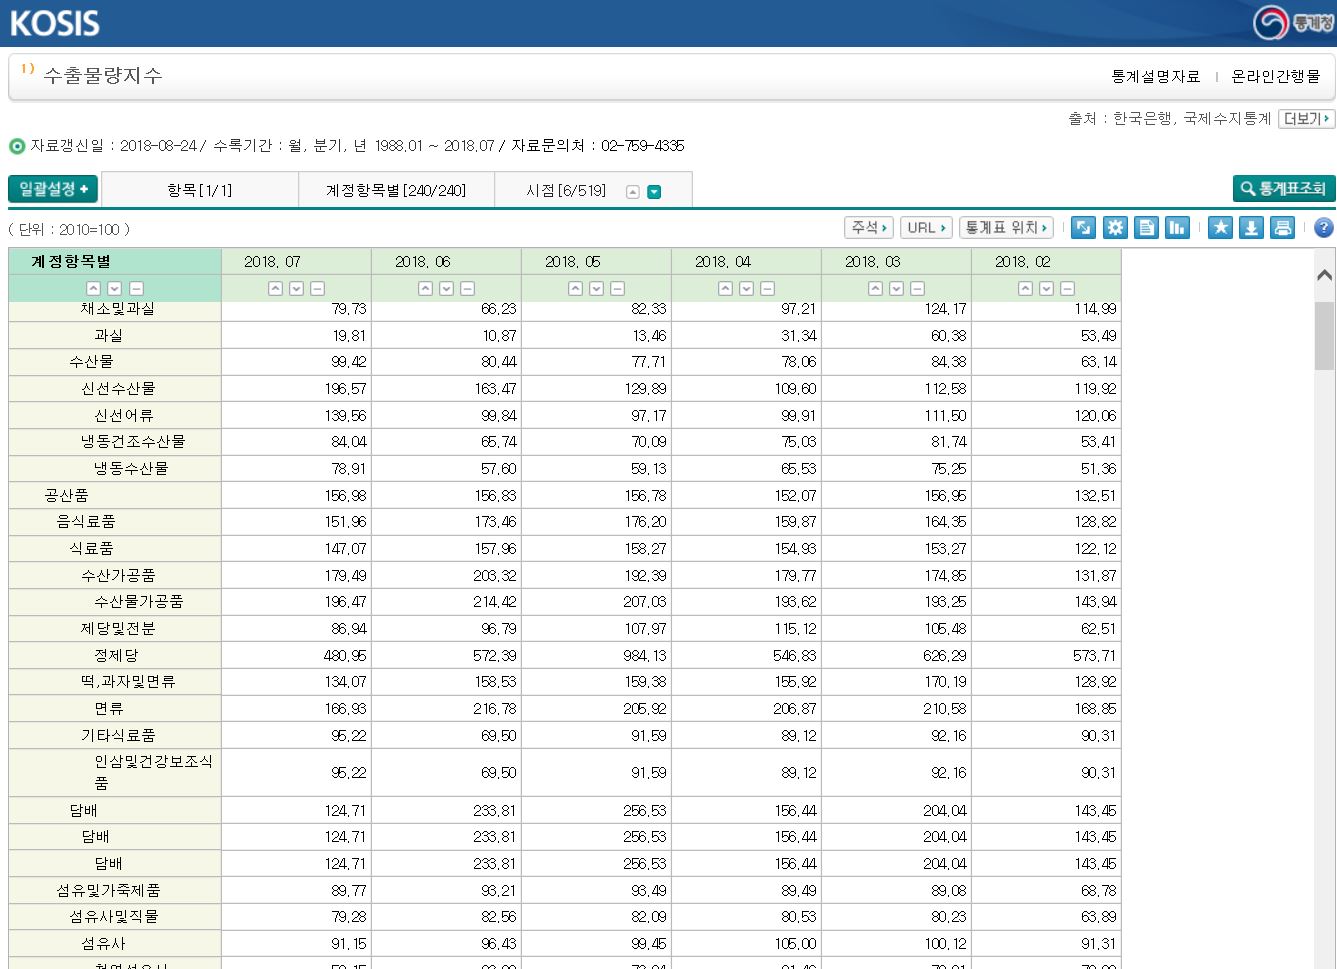Click the download icon in toolbar

coord(1251,228)
